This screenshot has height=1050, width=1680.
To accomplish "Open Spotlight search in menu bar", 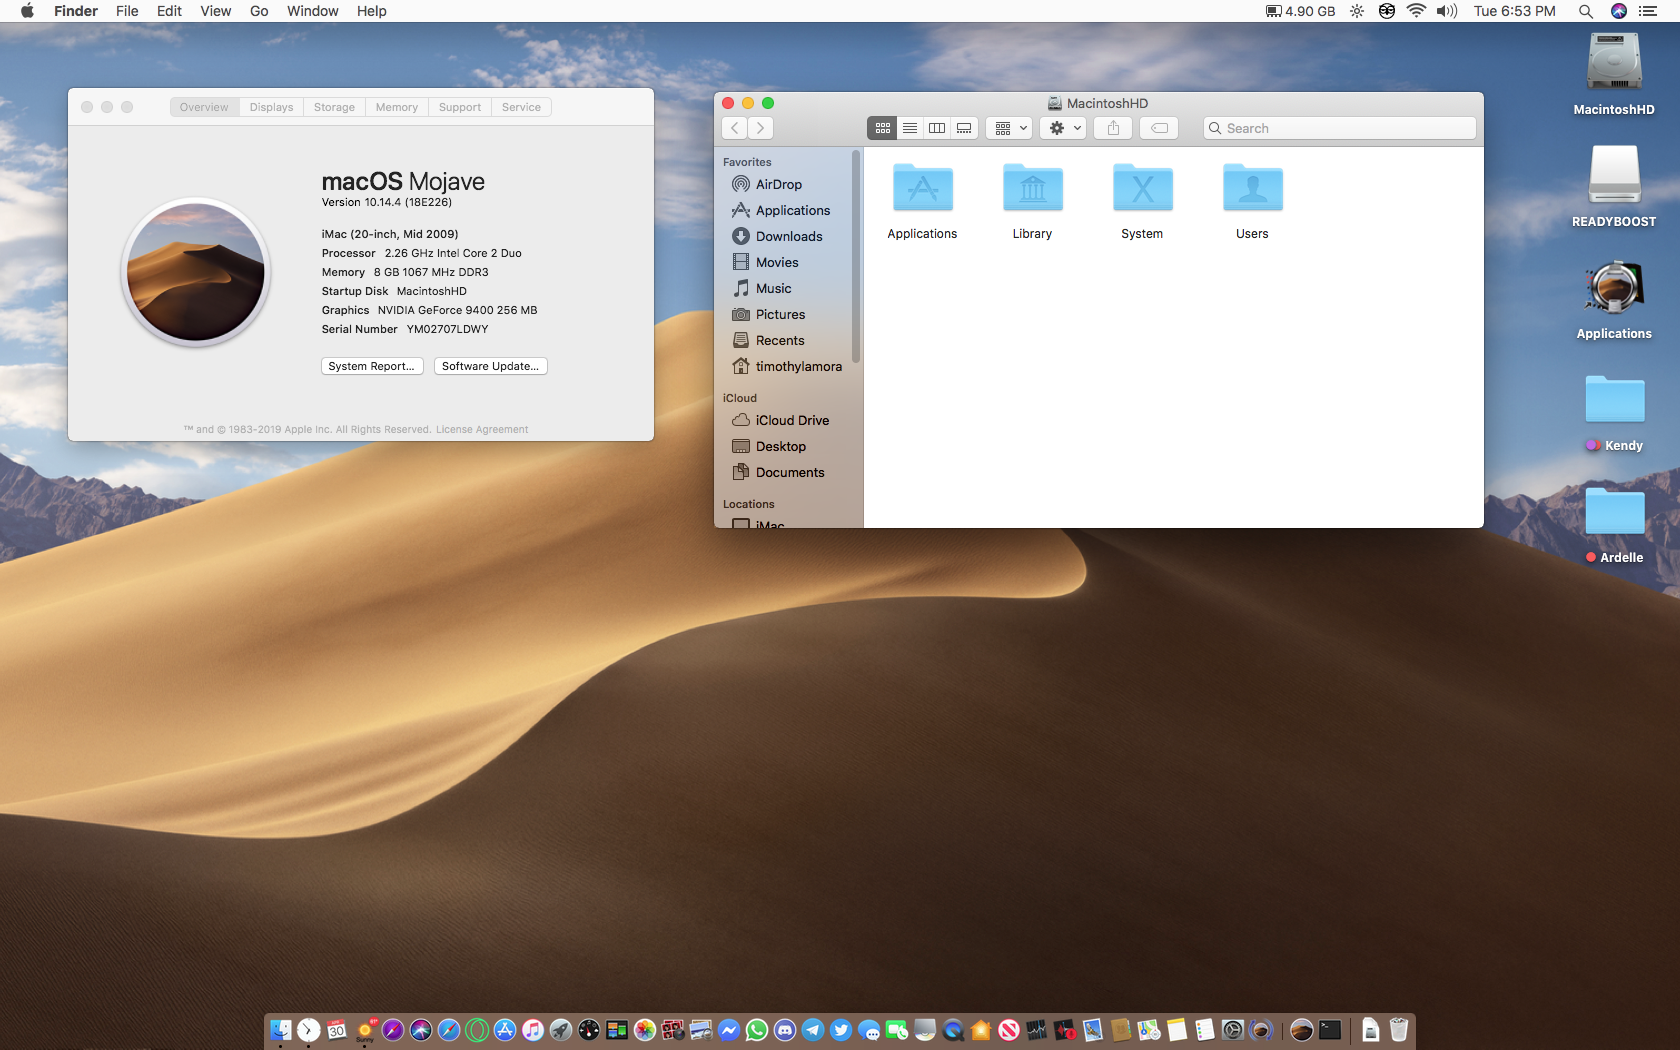I will pyautogui.click(x=1585, y=11).
